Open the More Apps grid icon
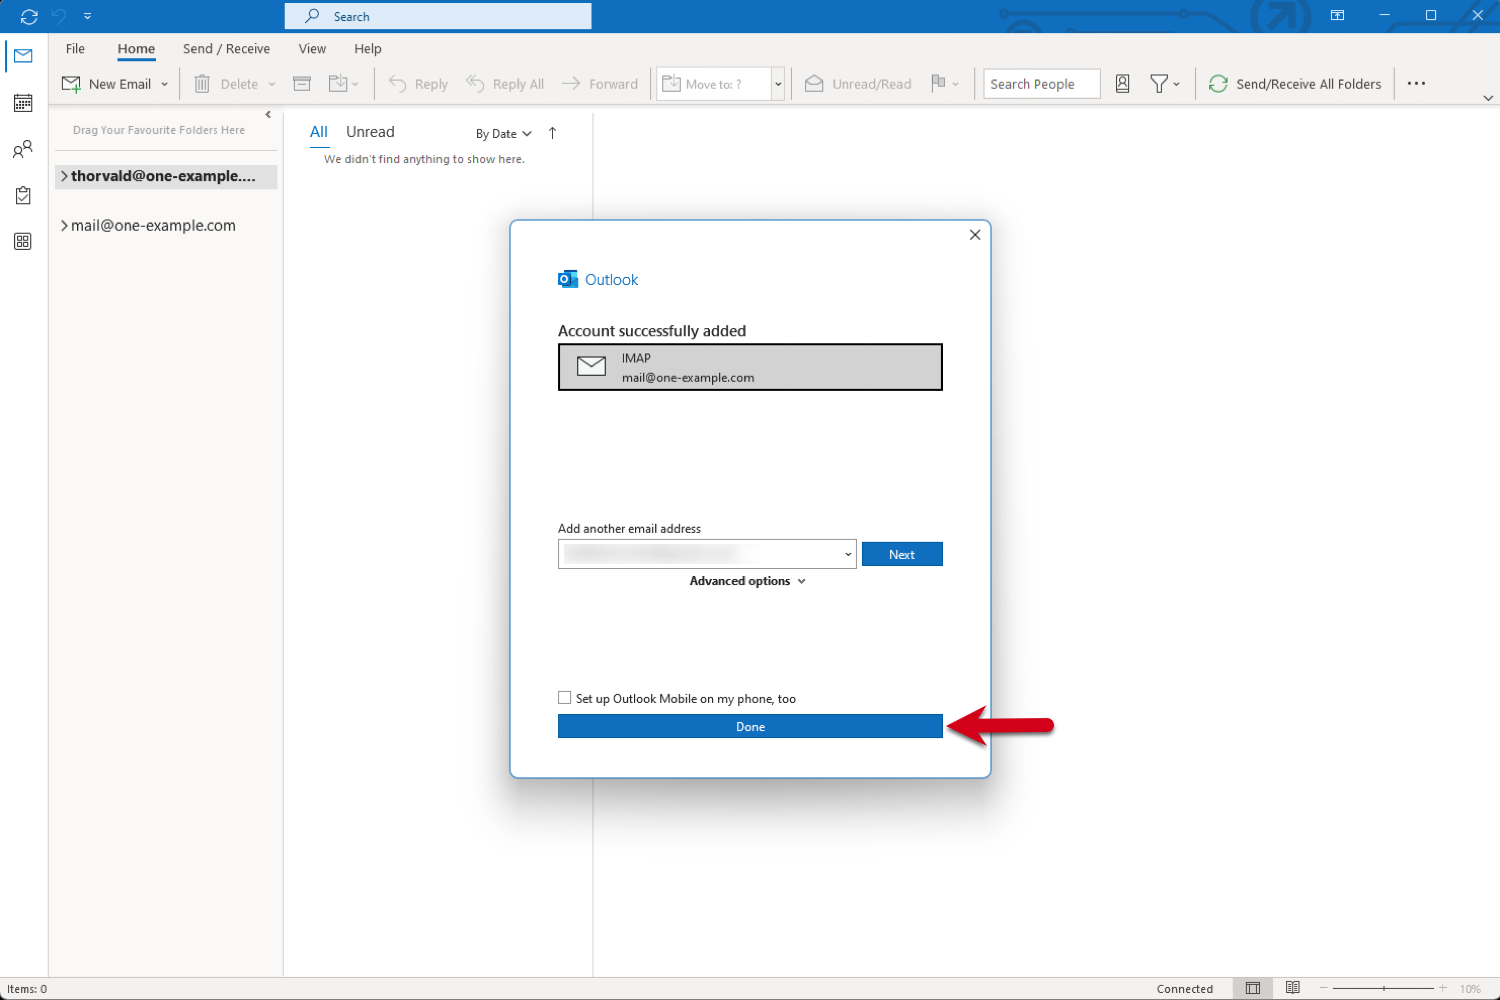The image size is (1500, 1000). (x=23, y=241)
